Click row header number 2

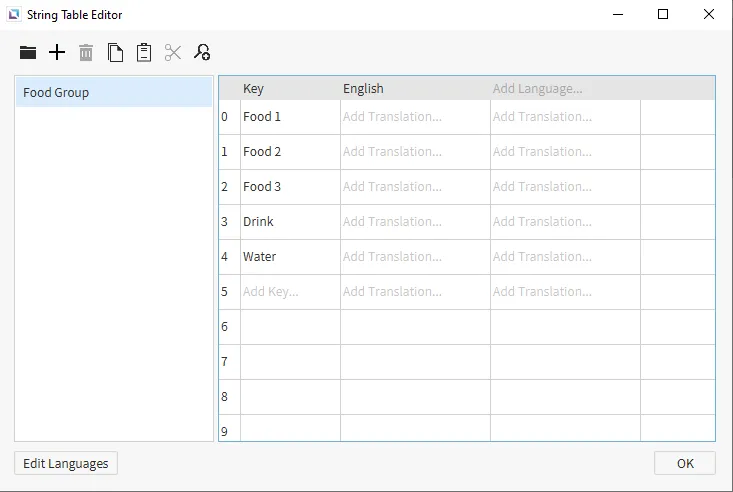pos(225,187)
